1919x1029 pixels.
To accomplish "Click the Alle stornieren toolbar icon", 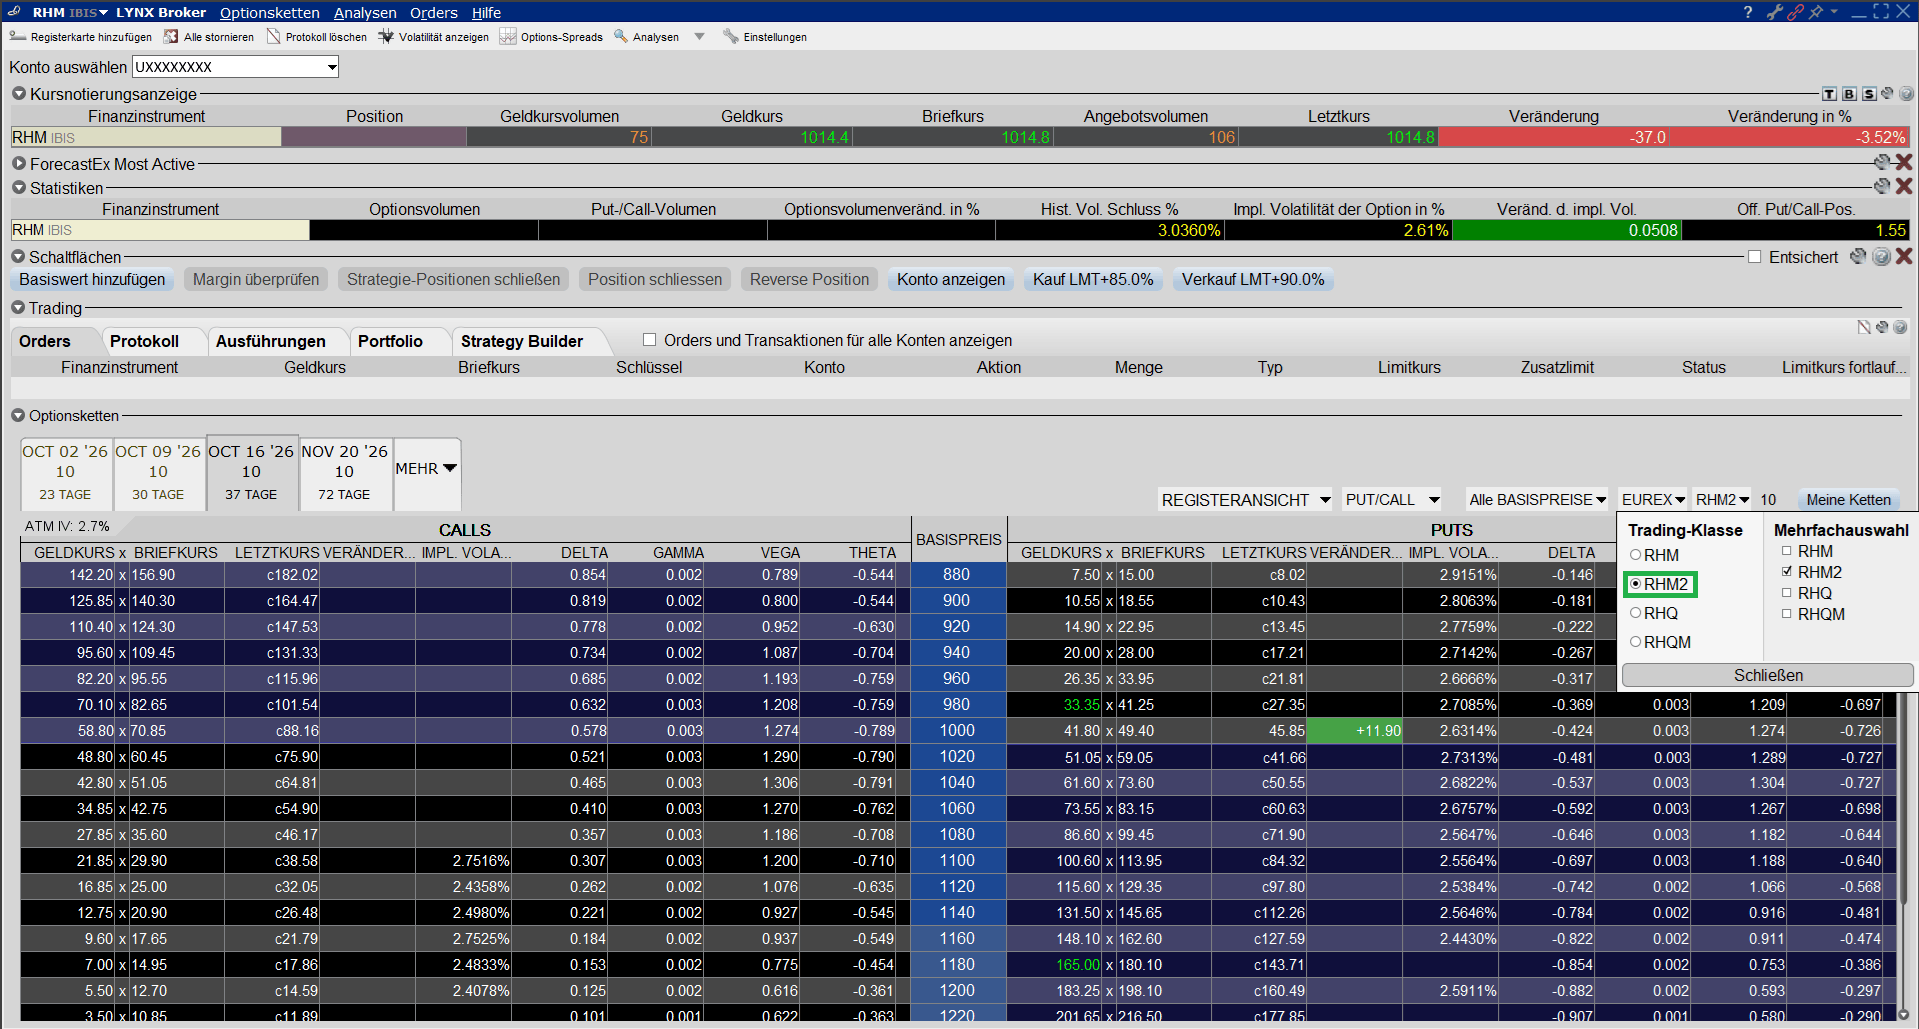I will coord(171,37).
